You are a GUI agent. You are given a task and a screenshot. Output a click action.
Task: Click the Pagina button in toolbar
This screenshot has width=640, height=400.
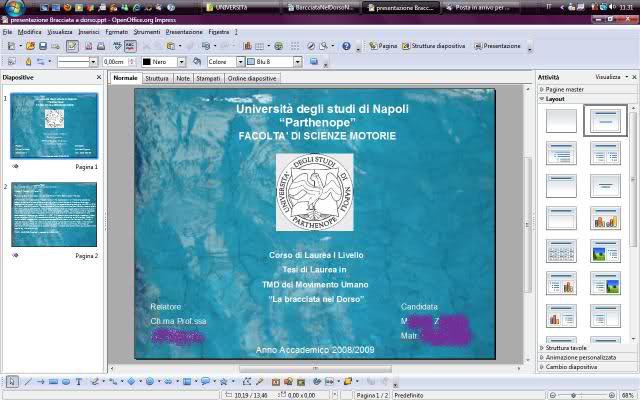383,46
